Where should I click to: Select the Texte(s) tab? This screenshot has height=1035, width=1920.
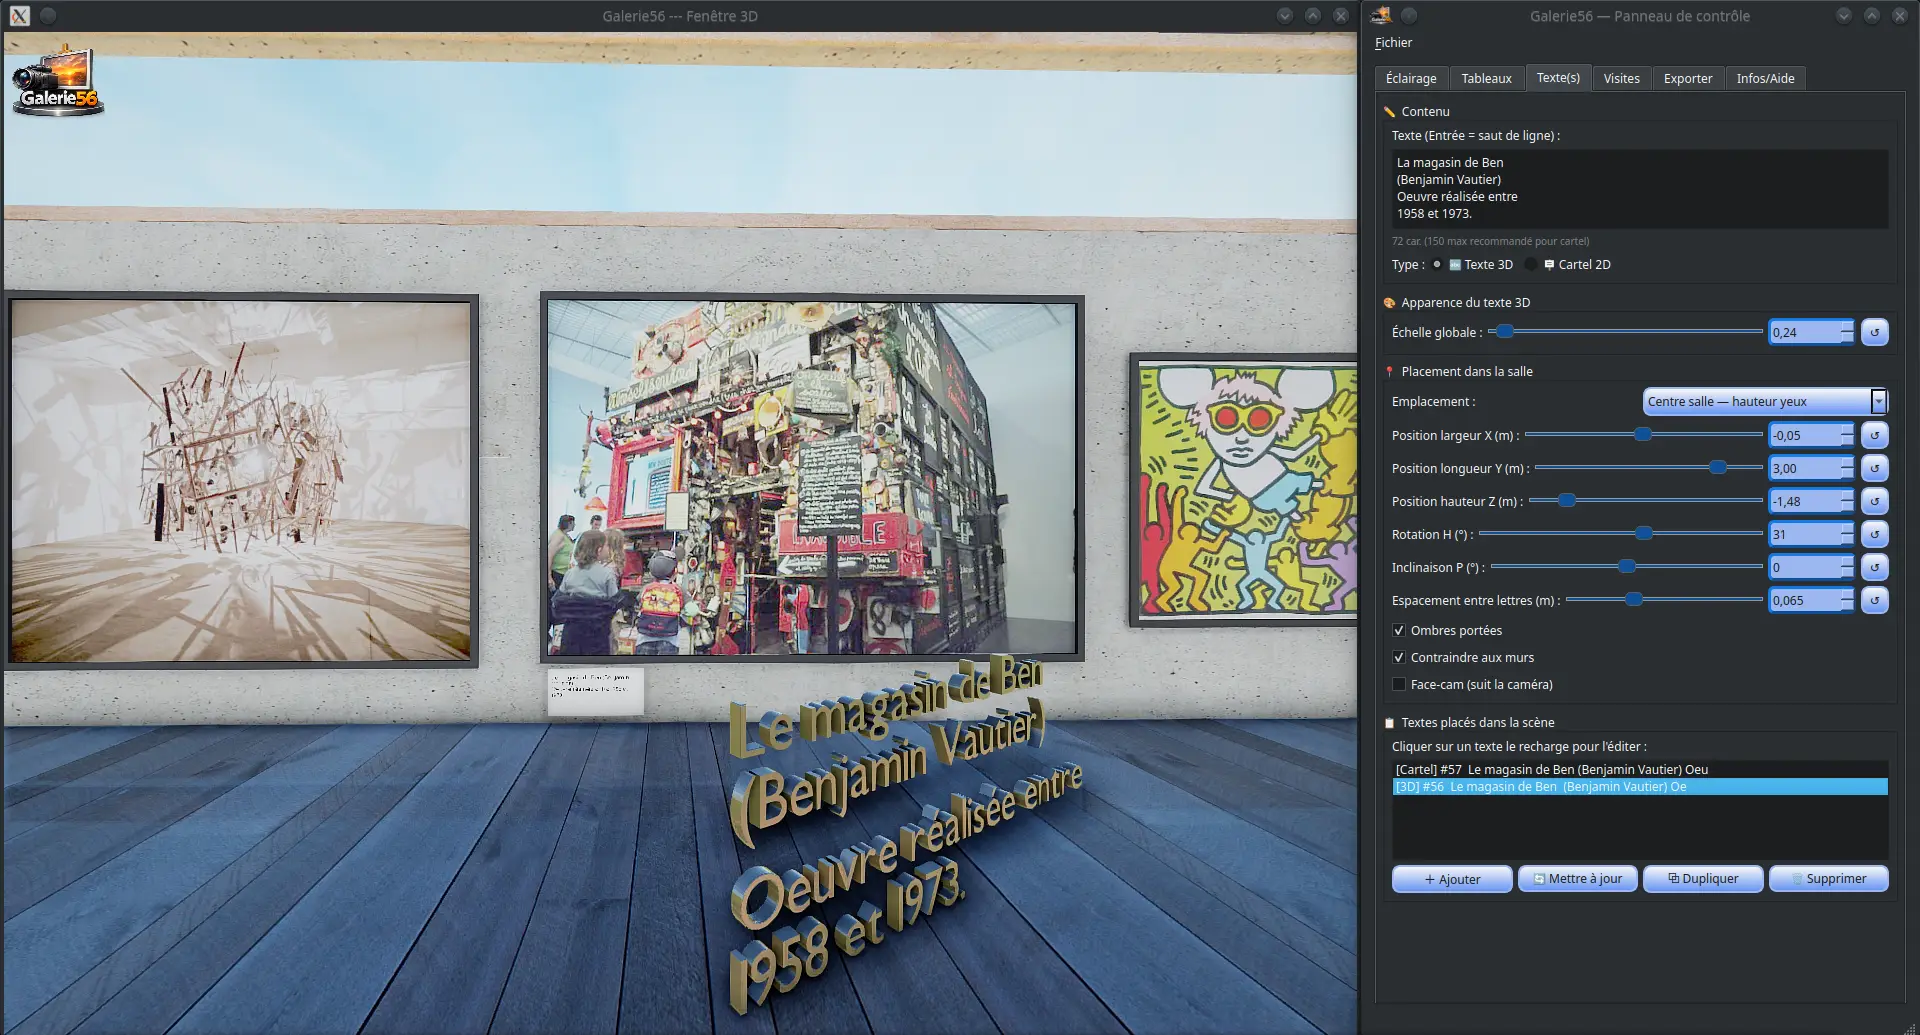pyautogui.click(x=1558, y=78)
